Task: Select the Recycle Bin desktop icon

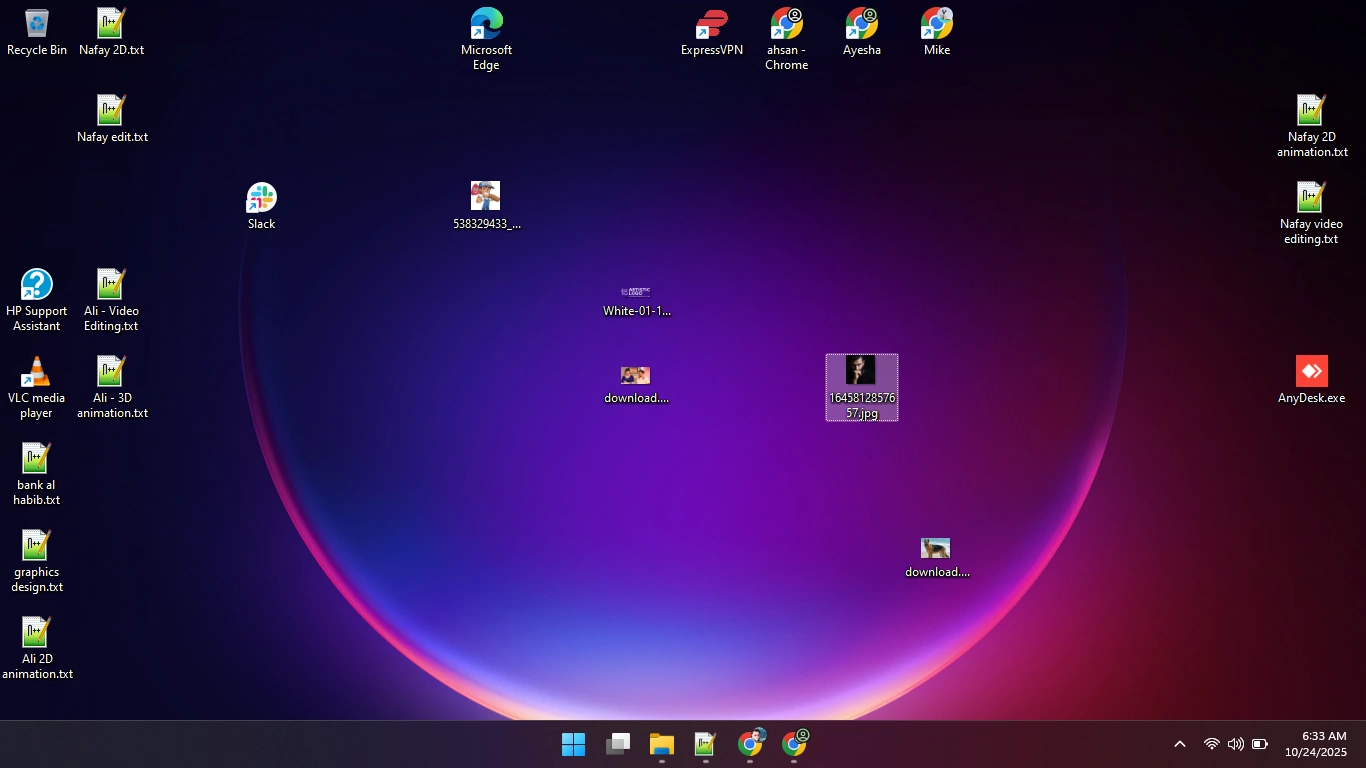Action: (x=37, y=32)
